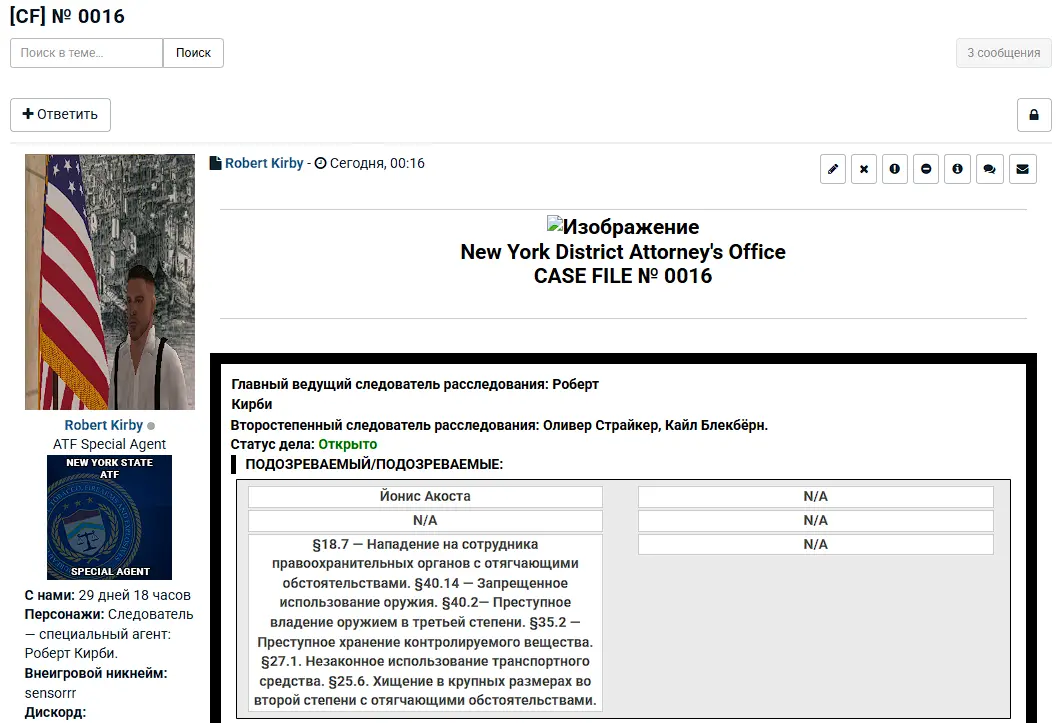Click the envelope message icon
Viewport: 1063px width, 723px height.
pos(1021,169)
